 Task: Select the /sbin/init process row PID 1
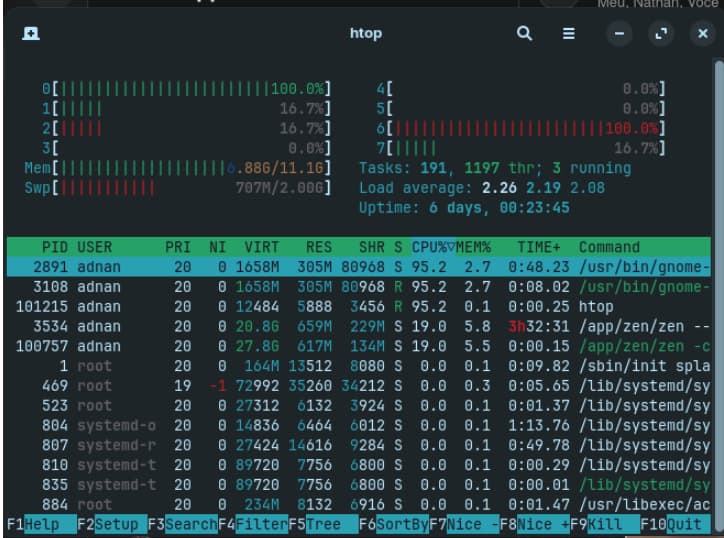(359, 366)
